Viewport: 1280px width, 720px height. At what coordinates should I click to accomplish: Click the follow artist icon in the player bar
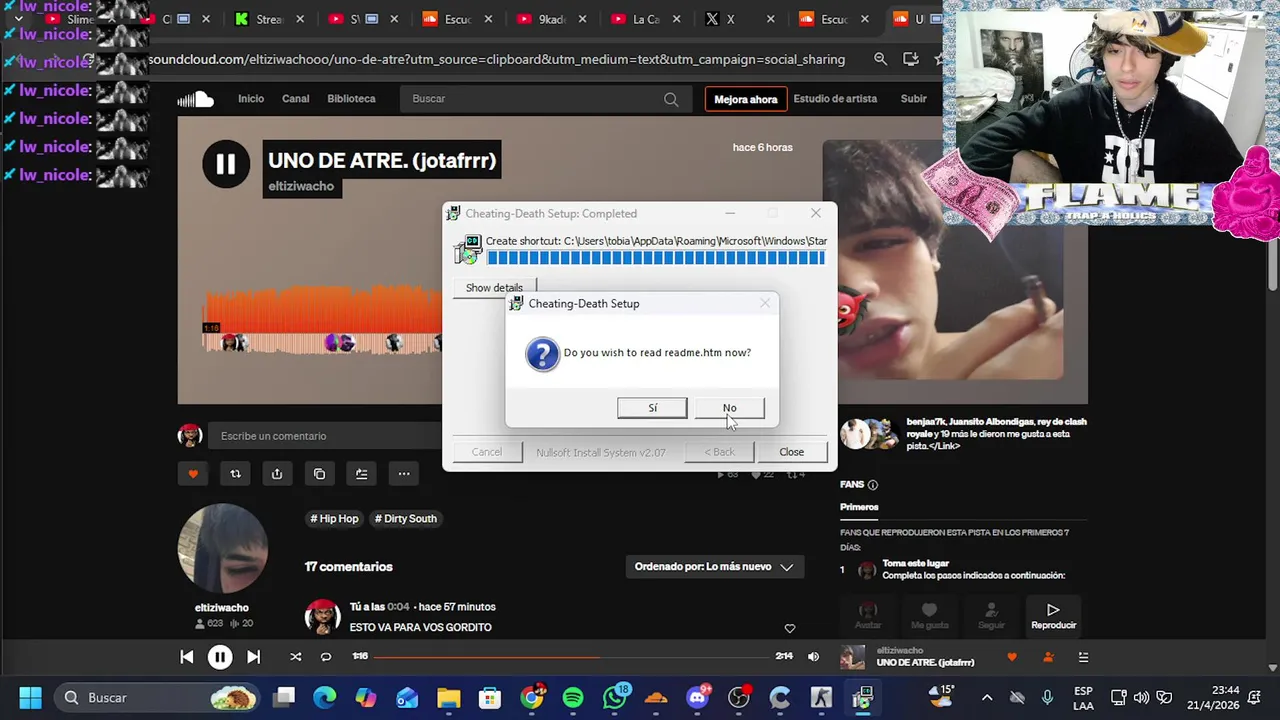pos(1048,657)
